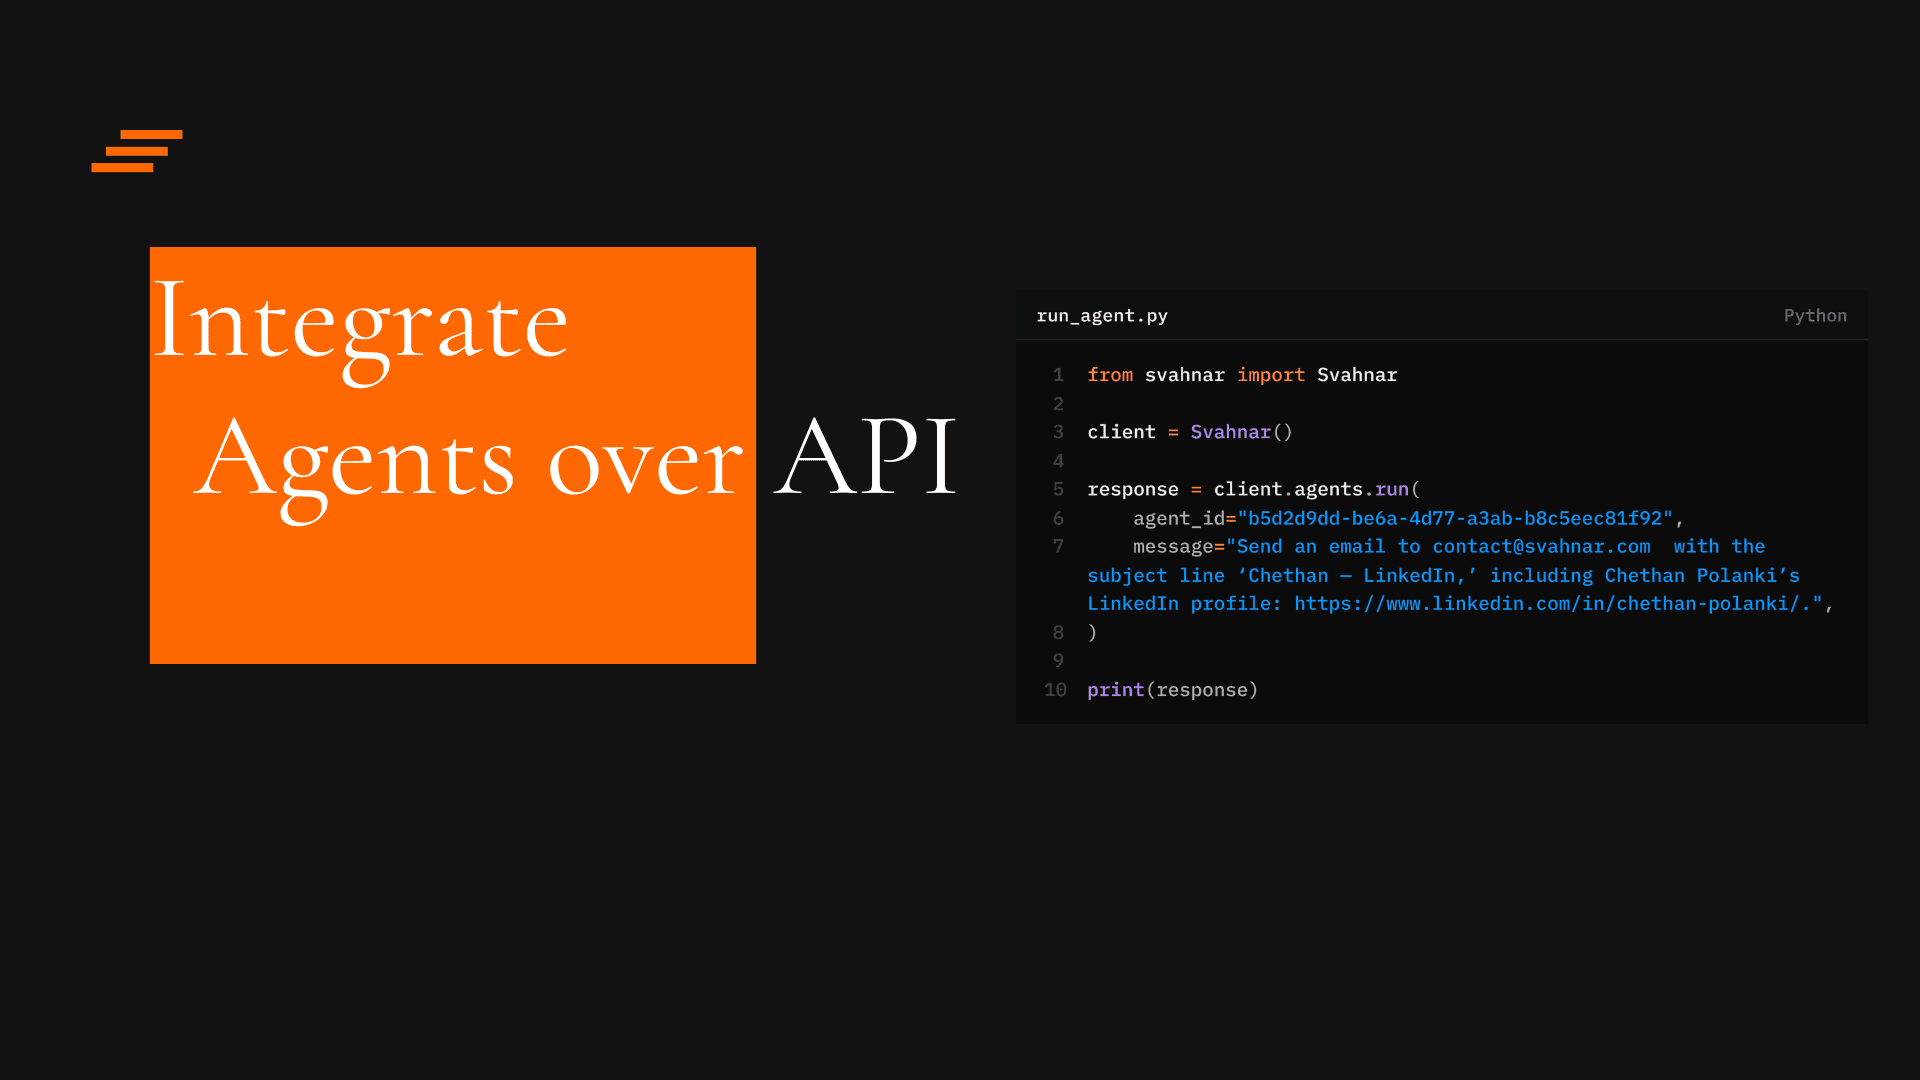Click the print keyword on line 10
Viewport: 1920px width, 1080px height.
(x=1115, y=690)
